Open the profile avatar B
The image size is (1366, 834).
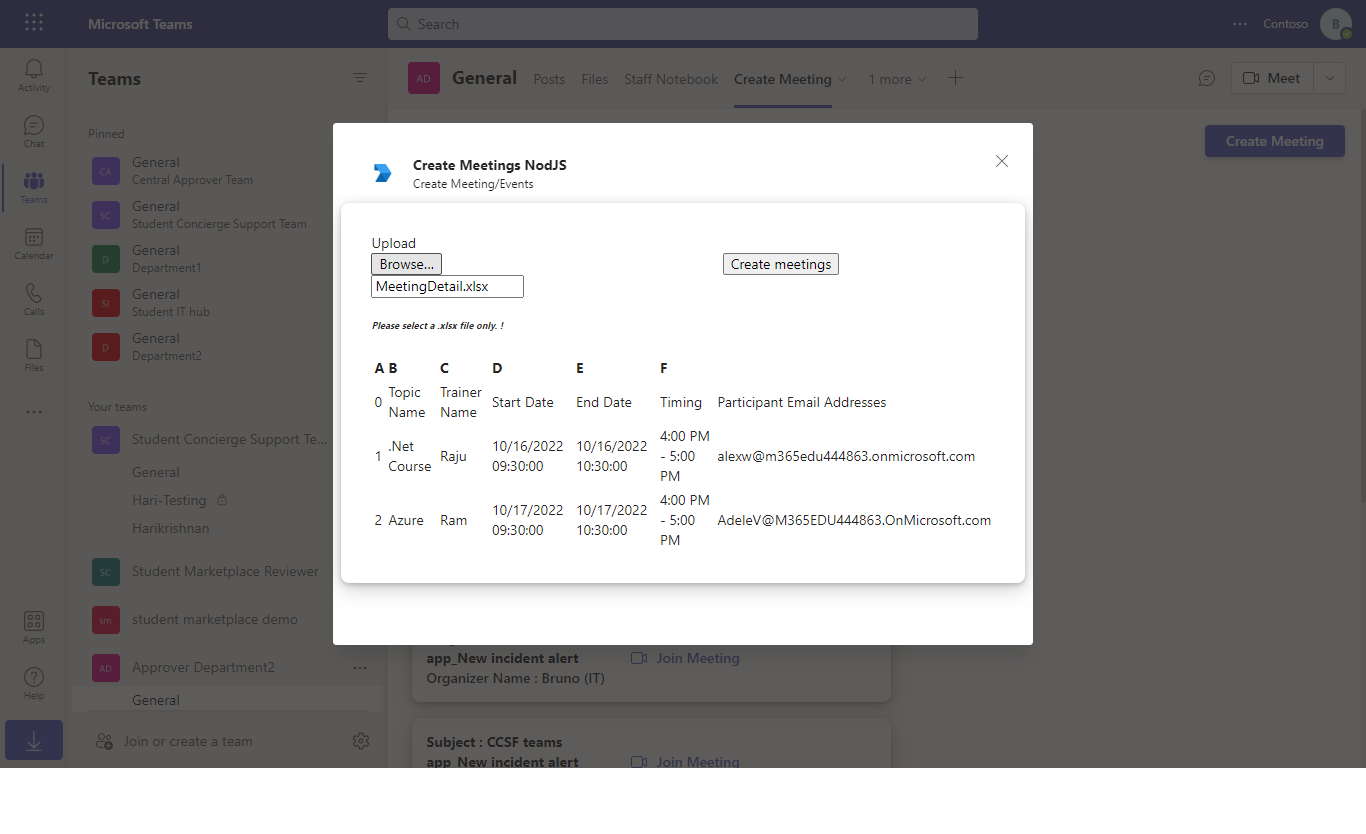pos(1336,24)
